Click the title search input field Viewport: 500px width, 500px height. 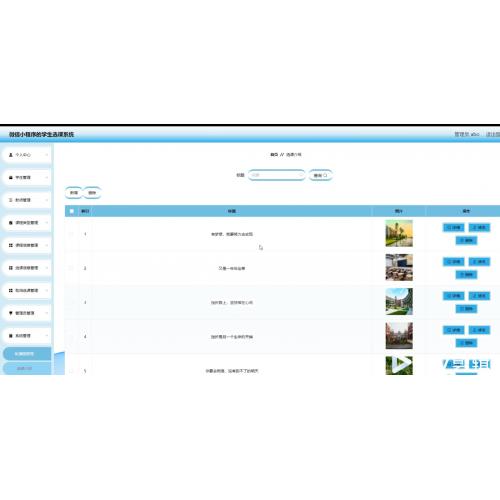click(277, 175)
